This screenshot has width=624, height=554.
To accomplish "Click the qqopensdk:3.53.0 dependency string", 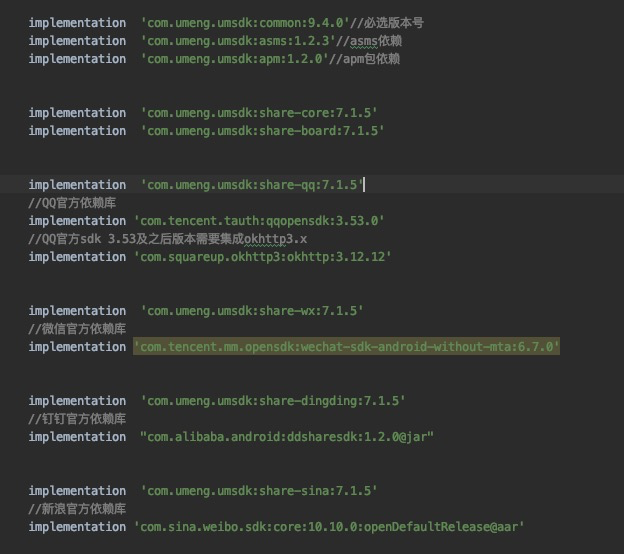I will (259, 221).
